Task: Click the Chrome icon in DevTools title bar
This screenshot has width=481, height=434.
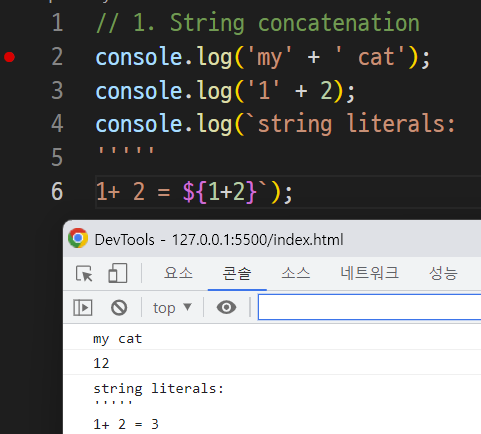Action: point(78,238)
